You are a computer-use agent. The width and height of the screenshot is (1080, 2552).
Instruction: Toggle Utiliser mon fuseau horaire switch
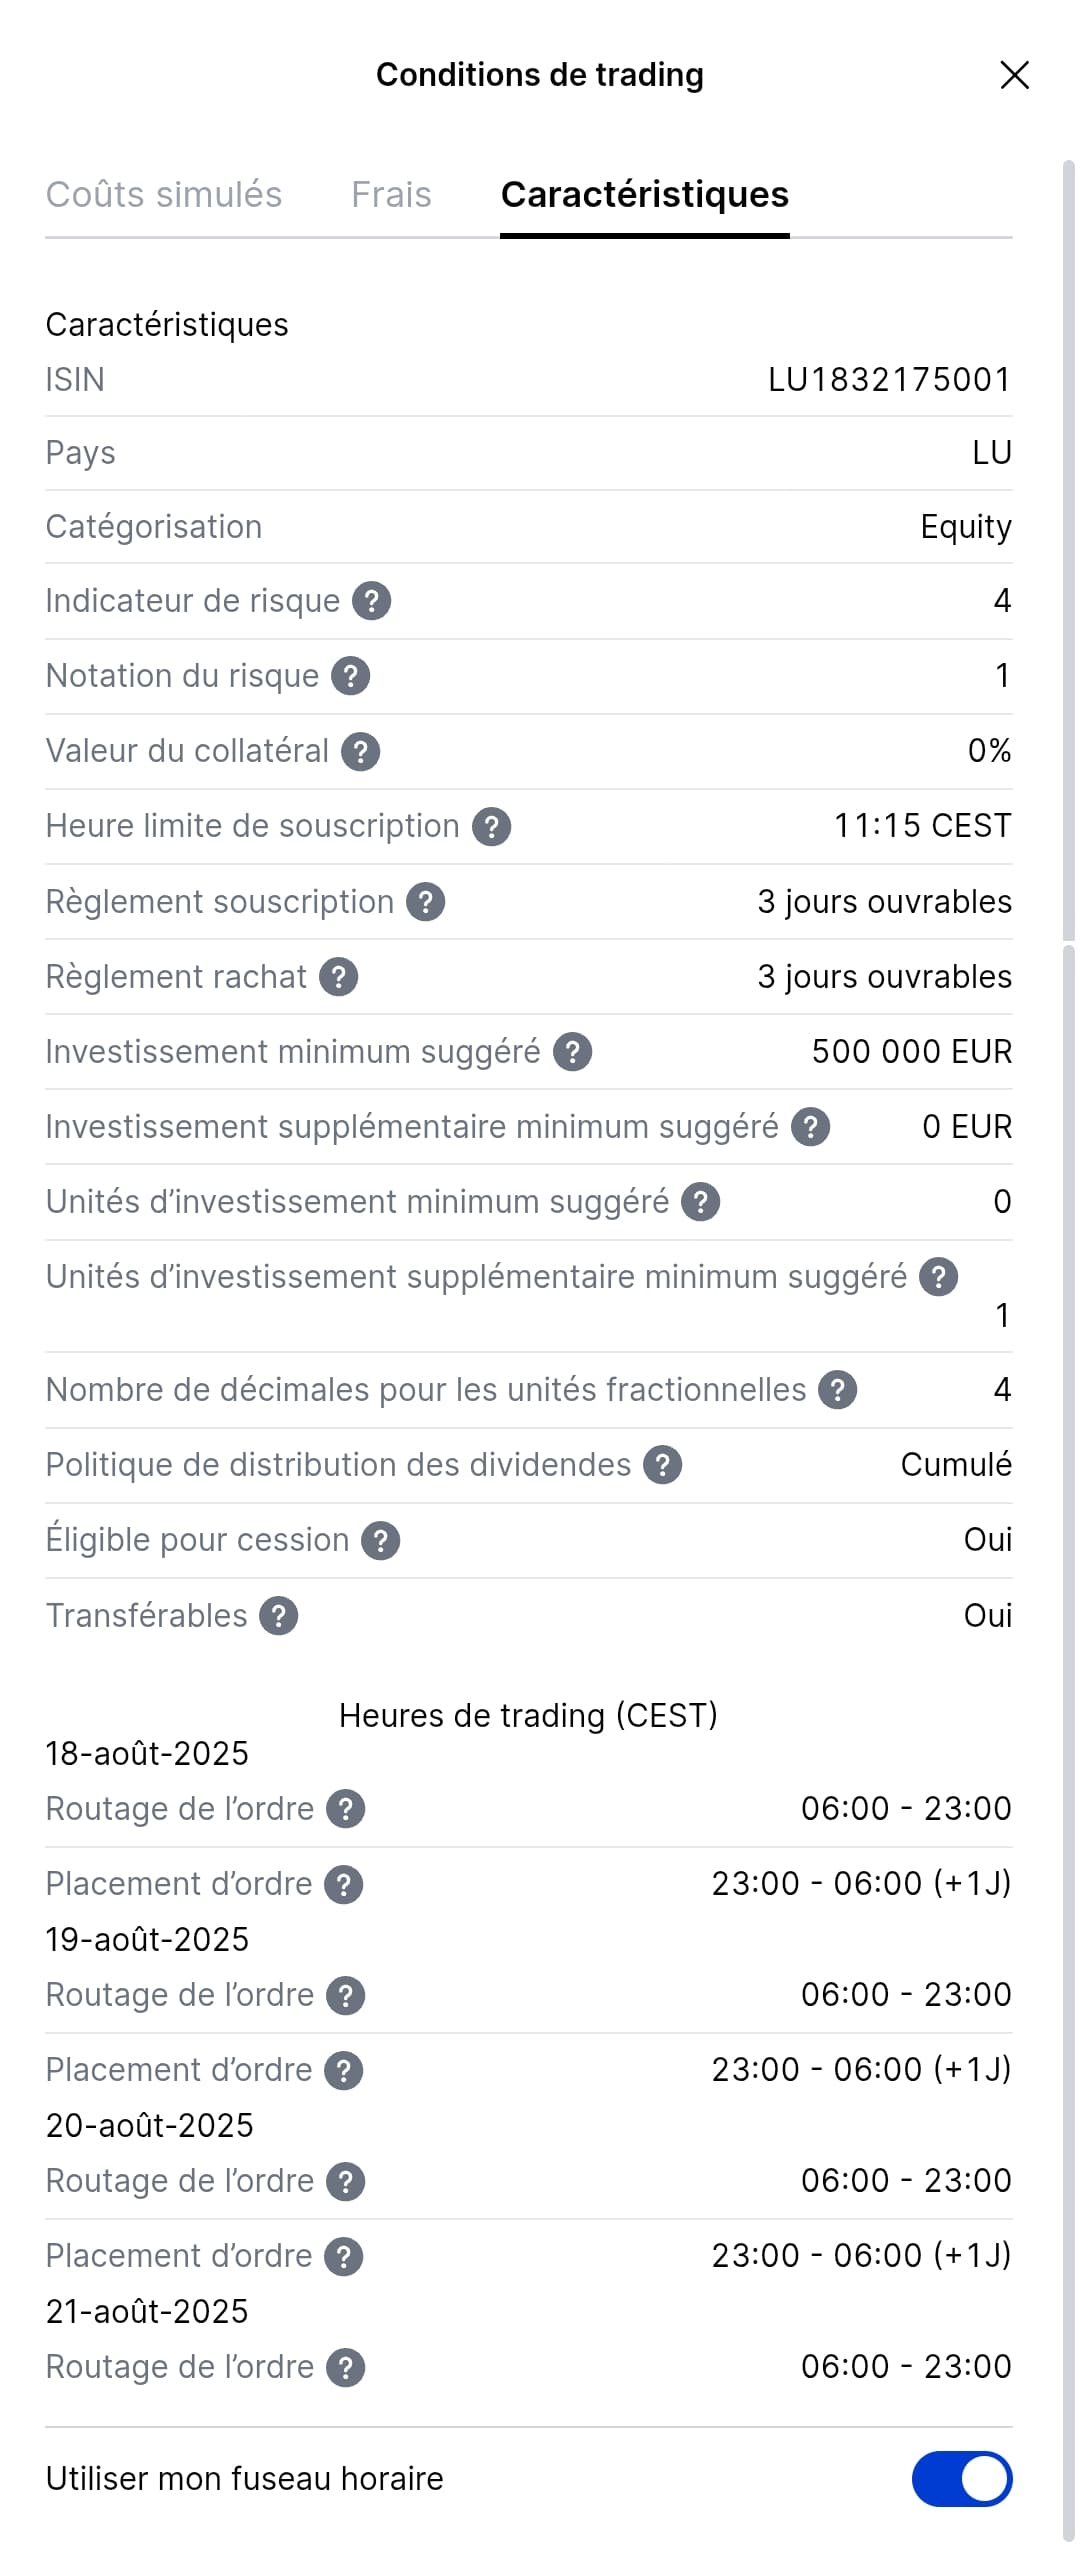[x=961, y=2478]
